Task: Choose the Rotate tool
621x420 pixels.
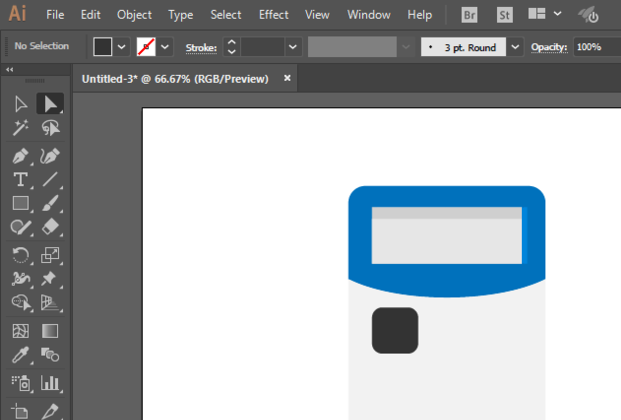Action: (21, 255)
